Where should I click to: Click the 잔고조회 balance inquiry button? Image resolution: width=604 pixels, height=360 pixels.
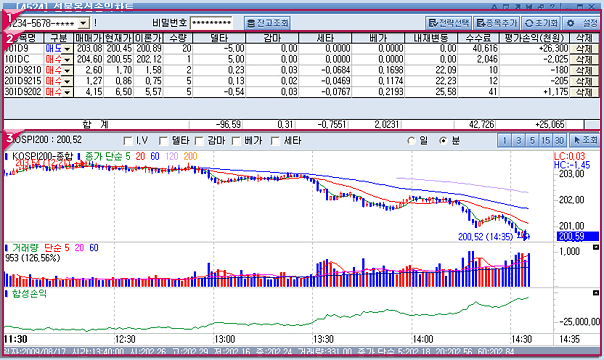267,23
